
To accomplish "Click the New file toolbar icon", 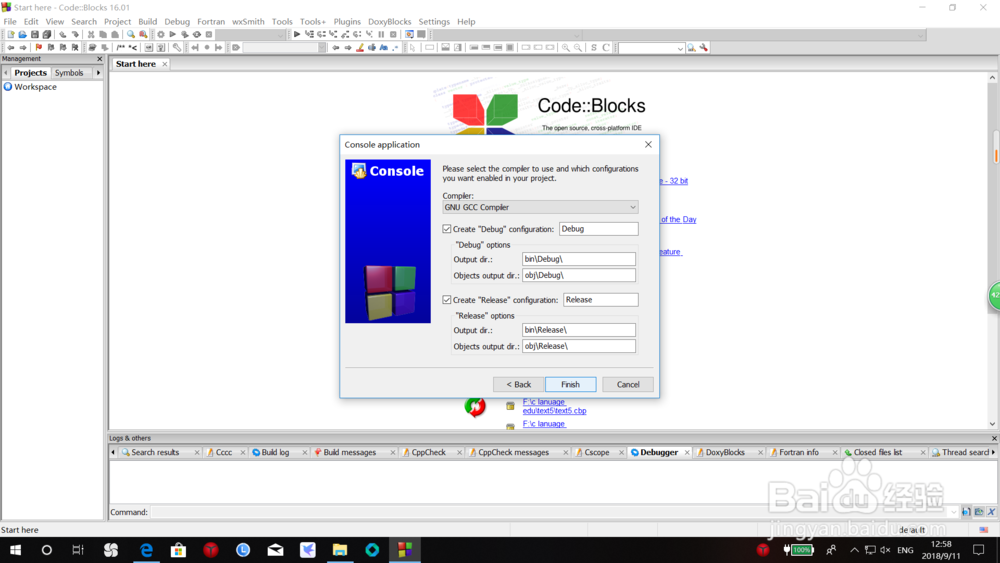I will [10, 34].
